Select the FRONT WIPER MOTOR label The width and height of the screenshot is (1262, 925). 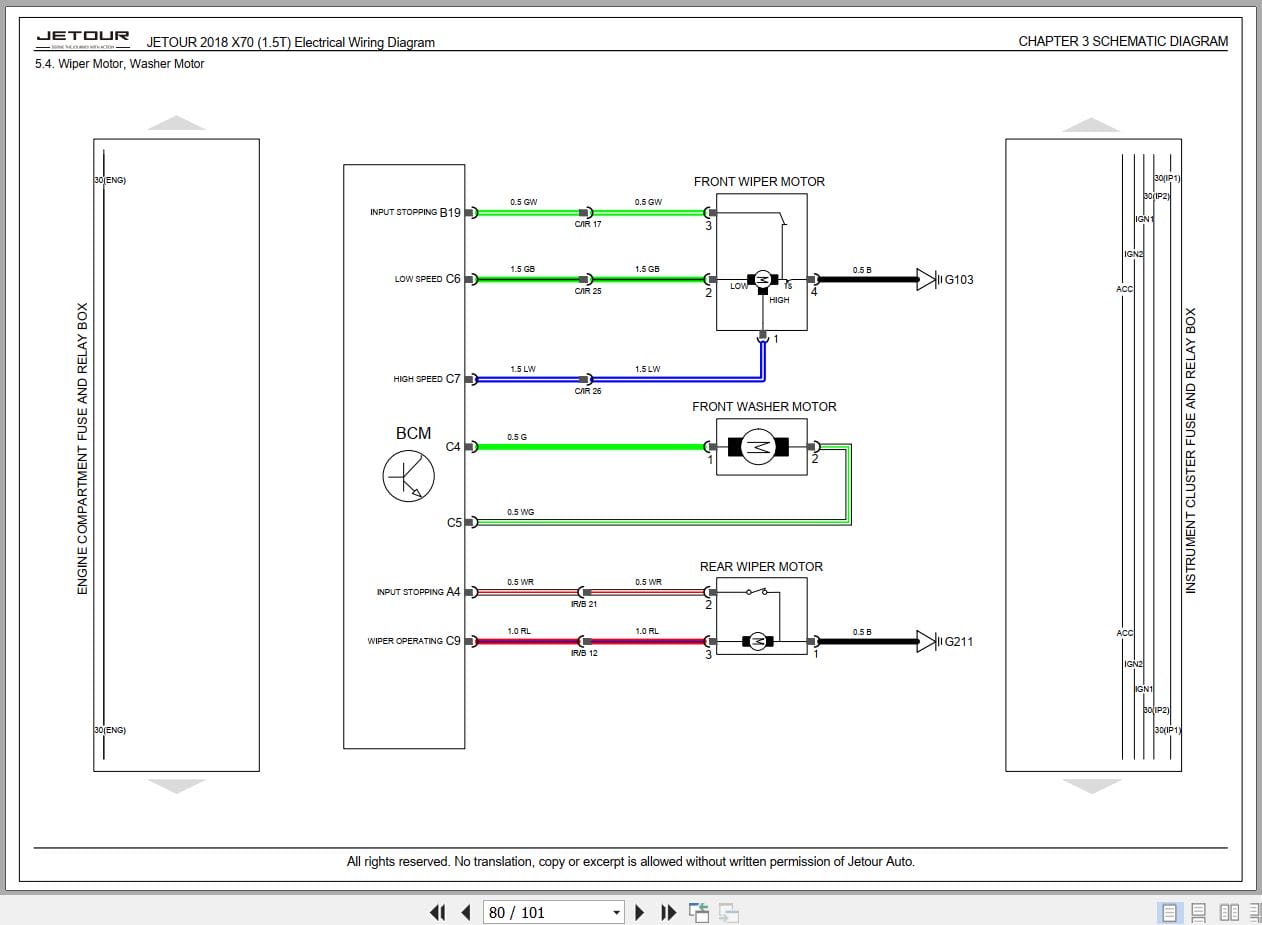pyautogui.click(x=759, y=181)
